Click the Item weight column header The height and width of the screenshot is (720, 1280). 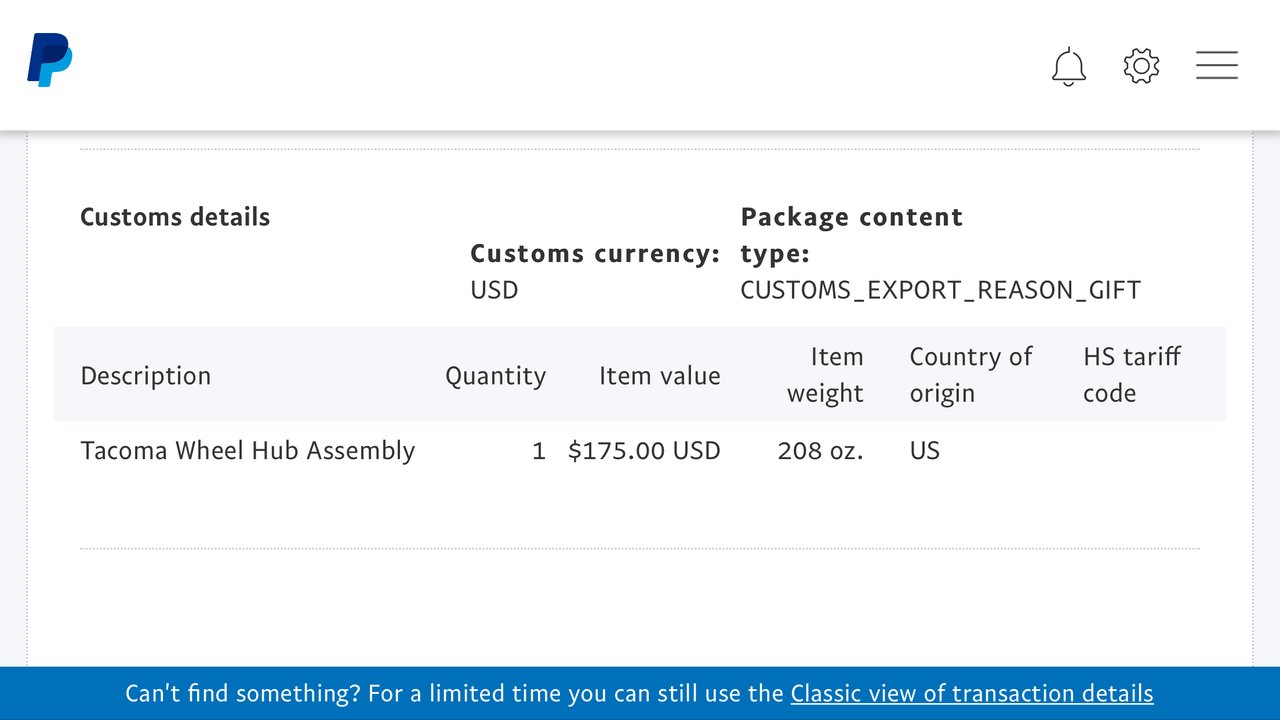point(825,375)
